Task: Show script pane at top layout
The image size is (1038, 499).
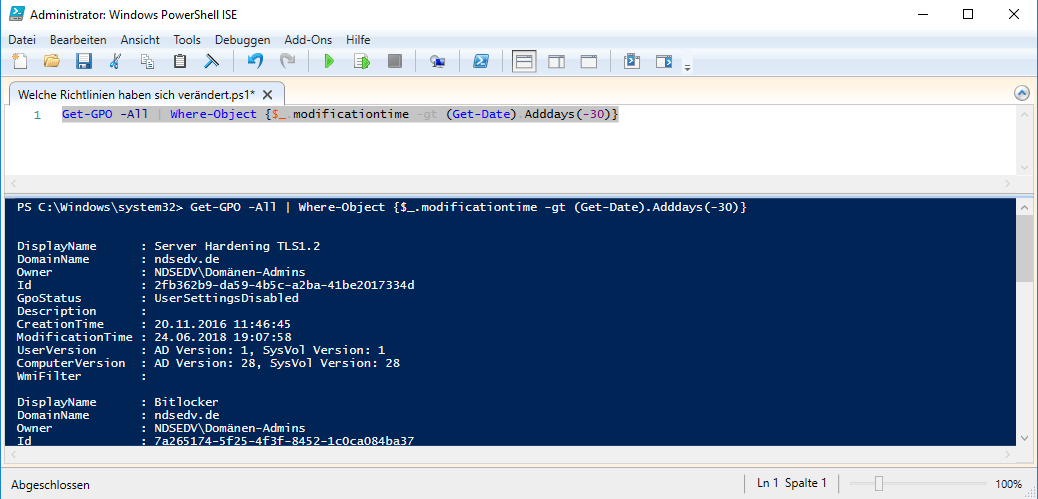Action: pyautogui.click(x=523, y=62)
